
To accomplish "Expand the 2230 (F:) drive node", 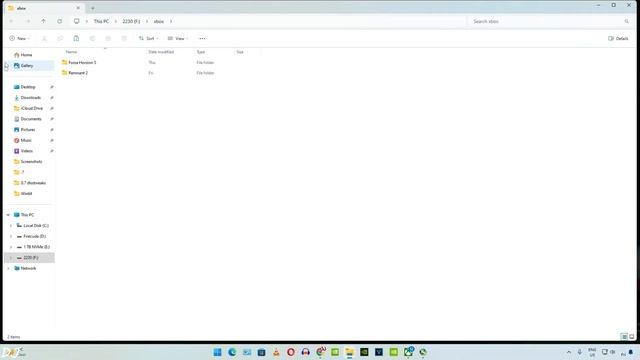I will click(11, 258).
